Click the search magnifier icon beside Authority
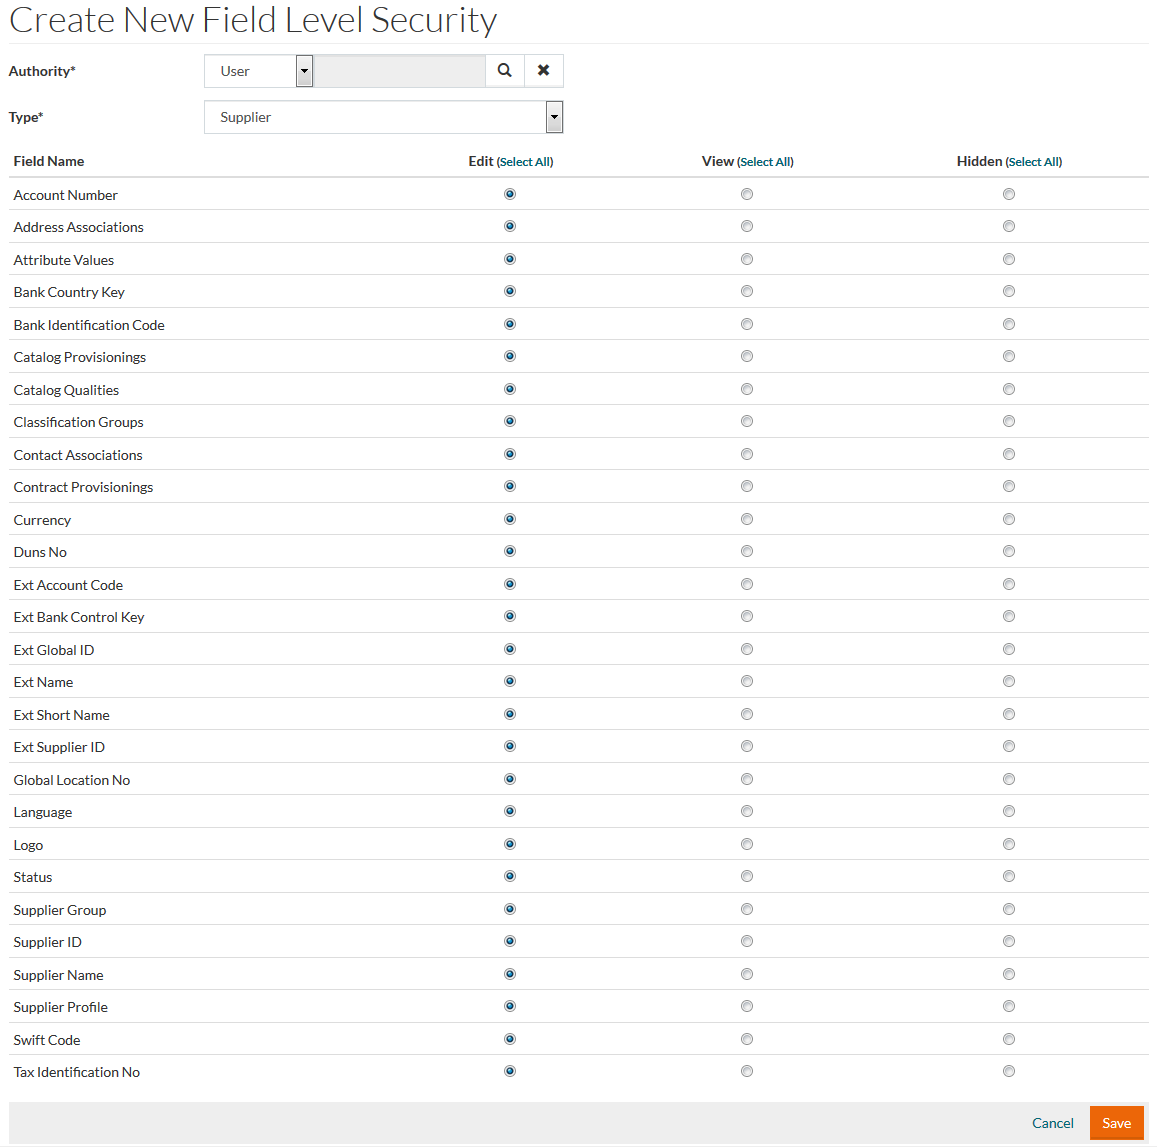Image resolution: width=1157 pixels, height=1147 pixels. click(505, 71)
